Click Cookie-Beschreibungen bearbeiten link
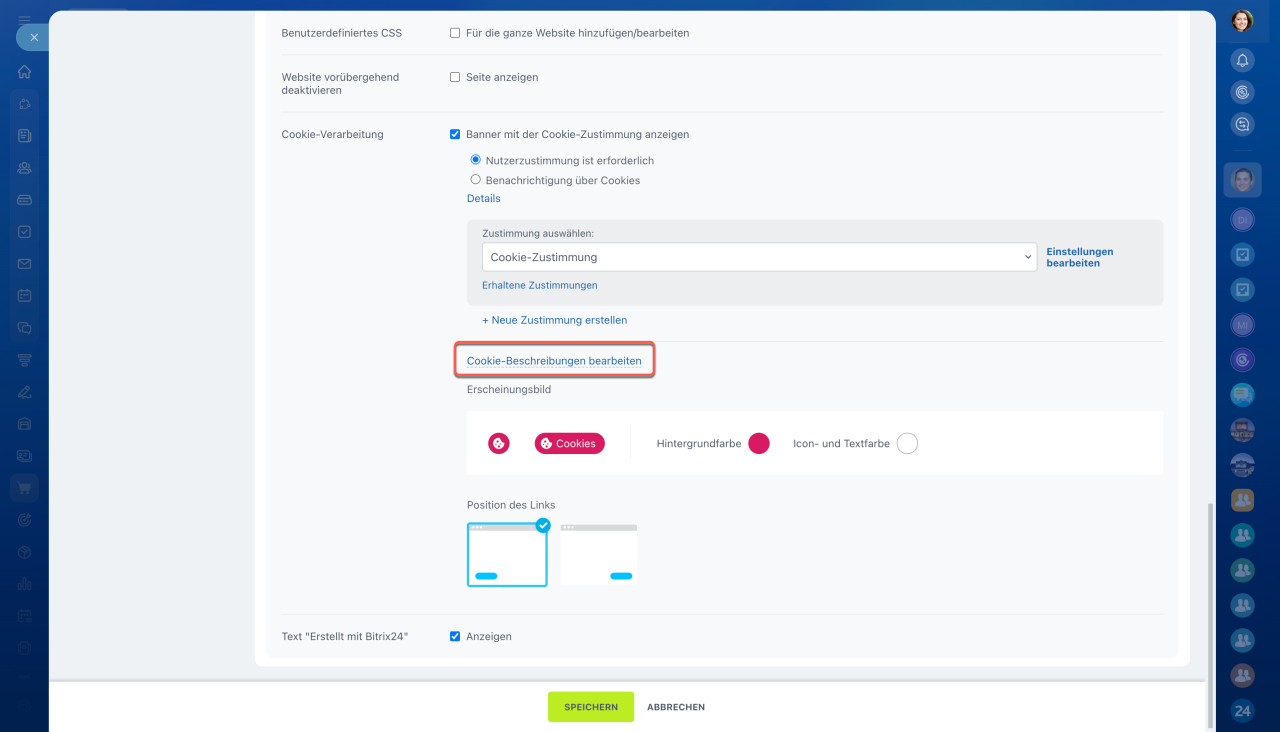1280x732 pixels. click(x=554, y=360)
